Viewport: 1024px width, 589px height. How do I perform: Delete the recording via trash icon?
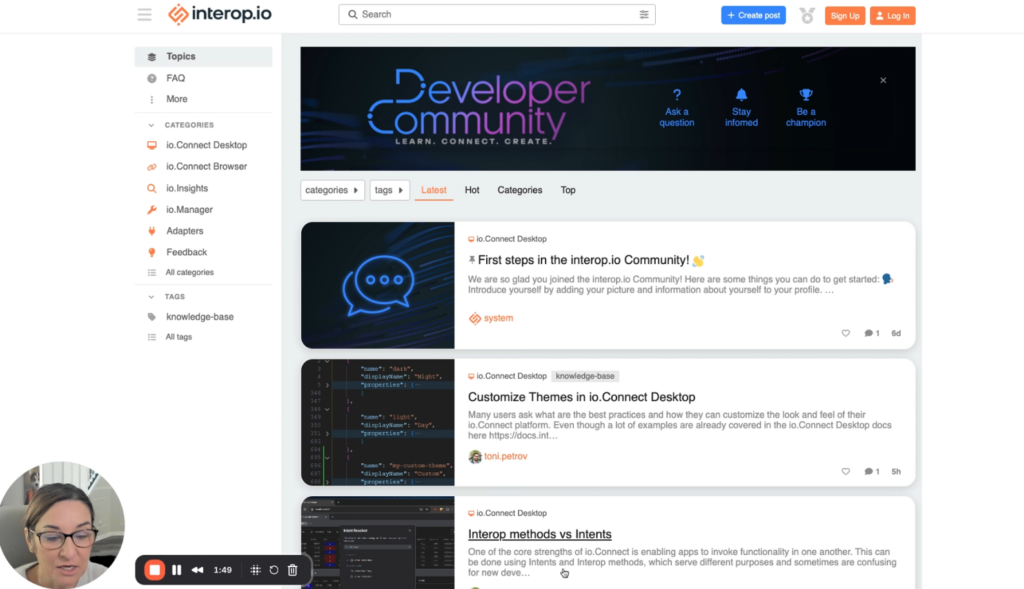pos(291,570)
